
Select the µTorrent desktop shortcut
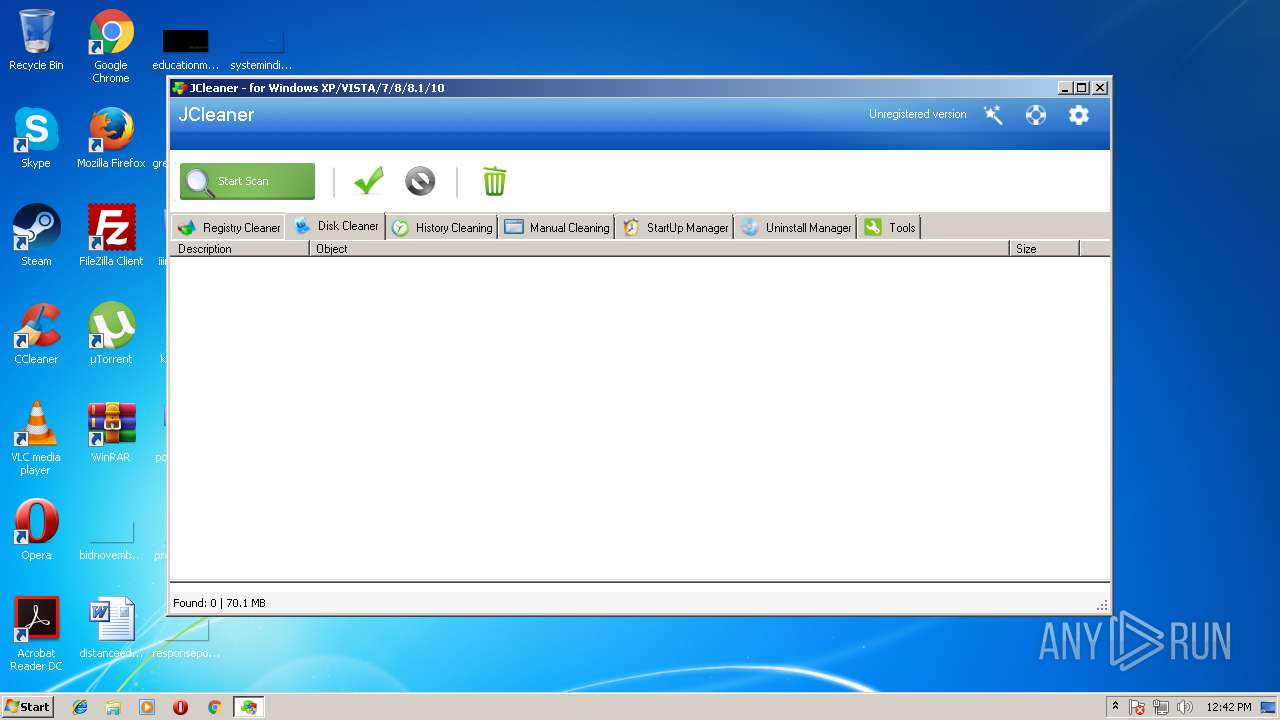(x=111, y=334)
